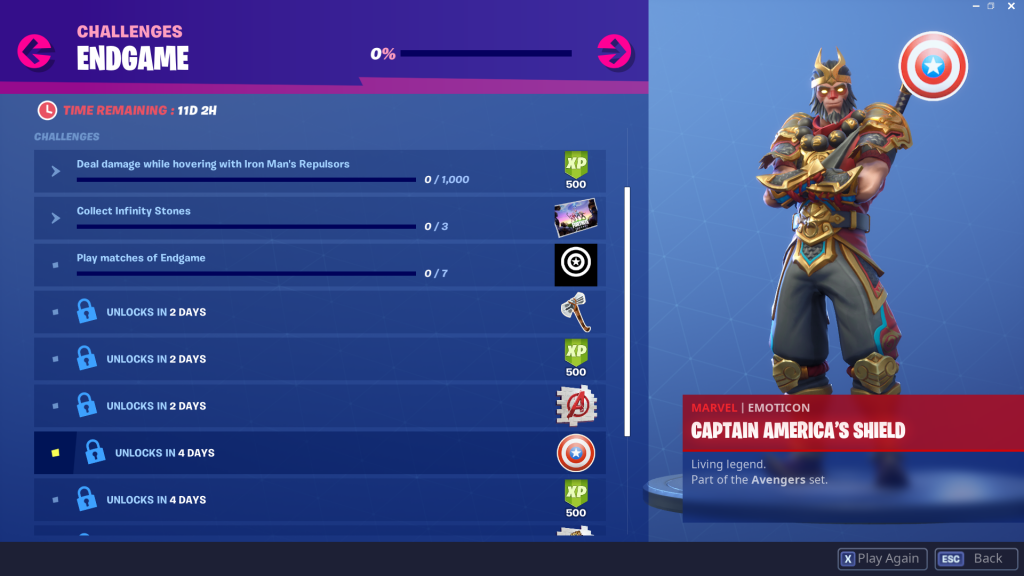Click the challenge list scrollbar
The image size is (1024, 576).
(628, 312)
